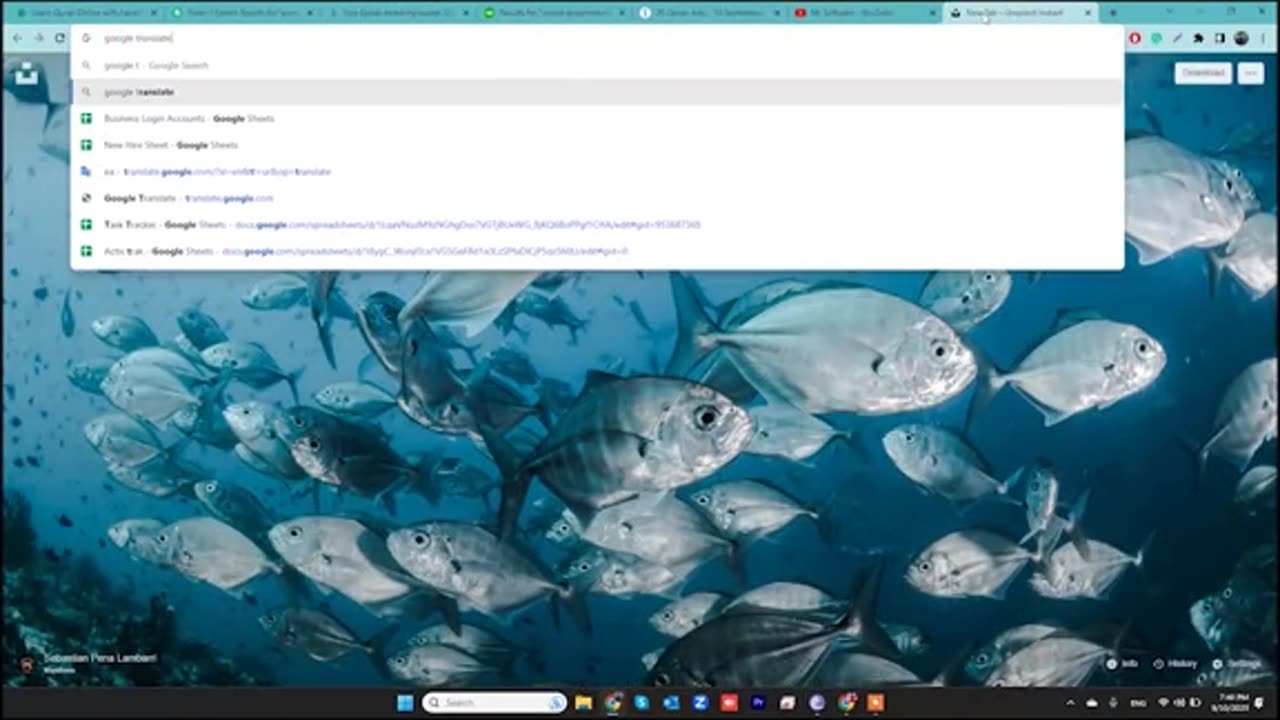Open a new browser tab with plus
1280x720 pixels.
click(1113, 12)
